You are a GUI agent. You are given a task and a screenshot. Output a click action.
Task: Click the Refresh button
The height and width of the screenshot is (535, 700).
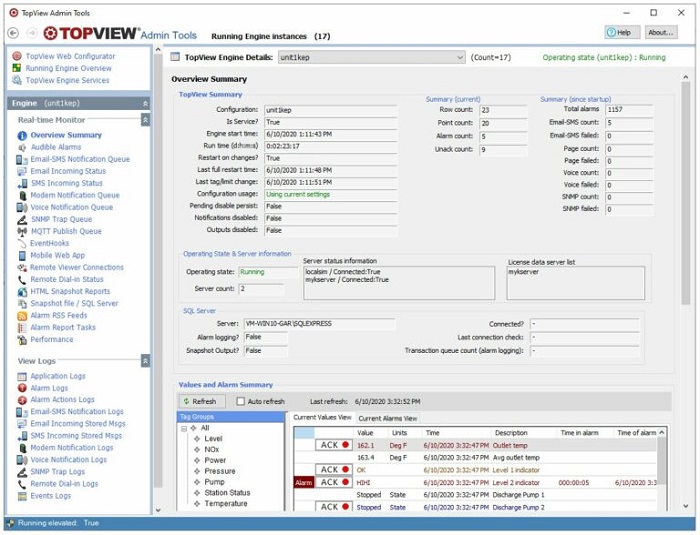tap(201, 401)
